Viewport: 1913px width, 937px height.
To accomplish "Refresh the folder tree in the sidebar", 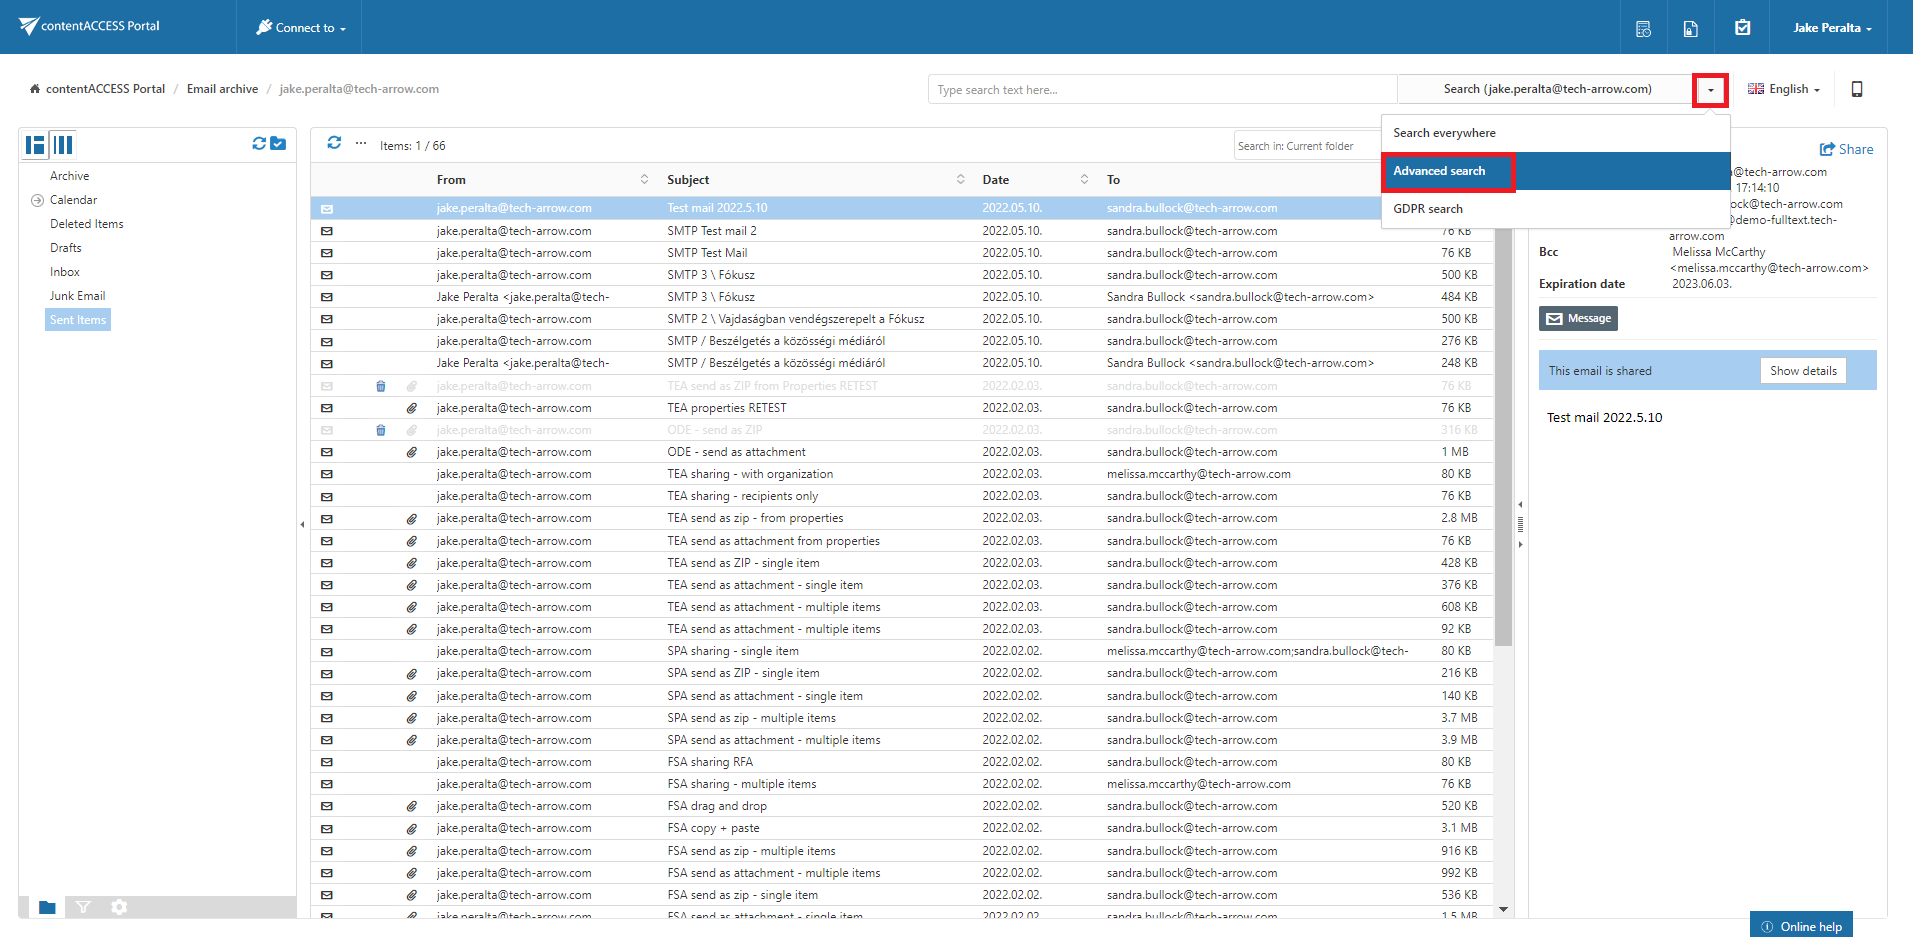I will coord(259,144).
